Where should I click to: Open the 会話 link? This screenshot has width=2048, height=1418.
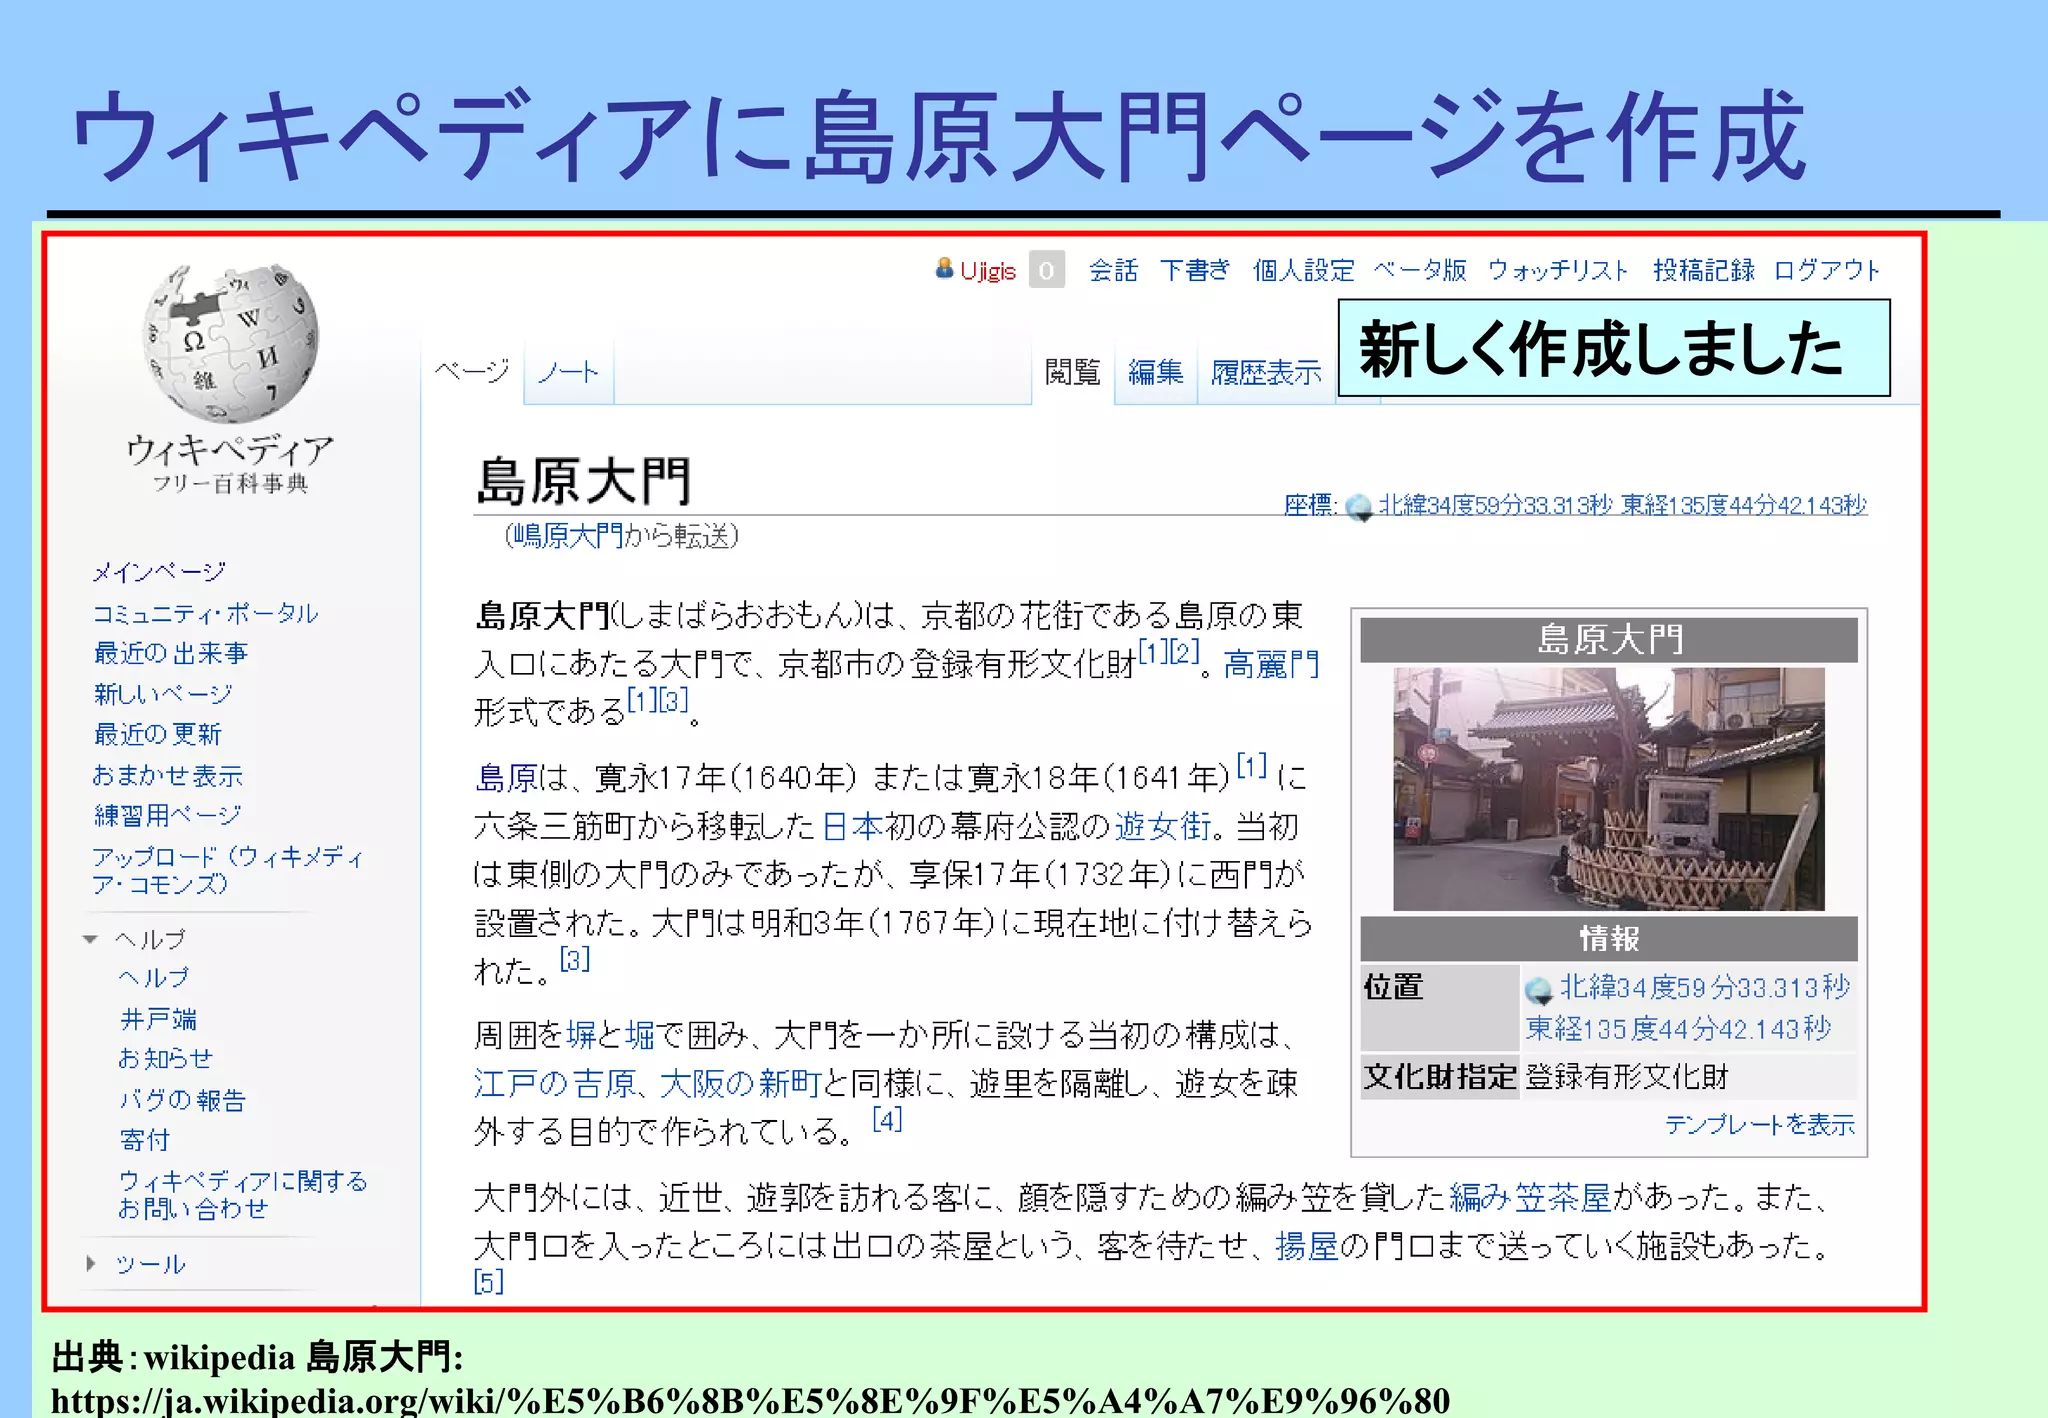tap(1113, 270)
